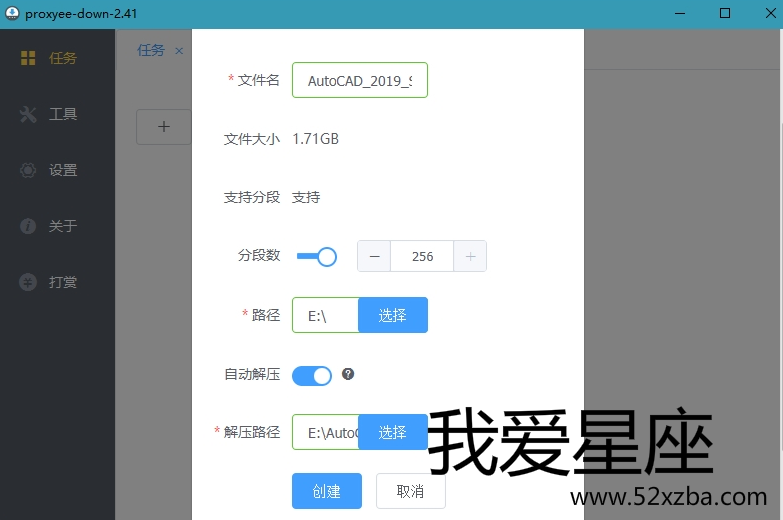783x520 pixels.
Task: Click the 任务 grid icon in sidebar
Action: coord(28,58)
